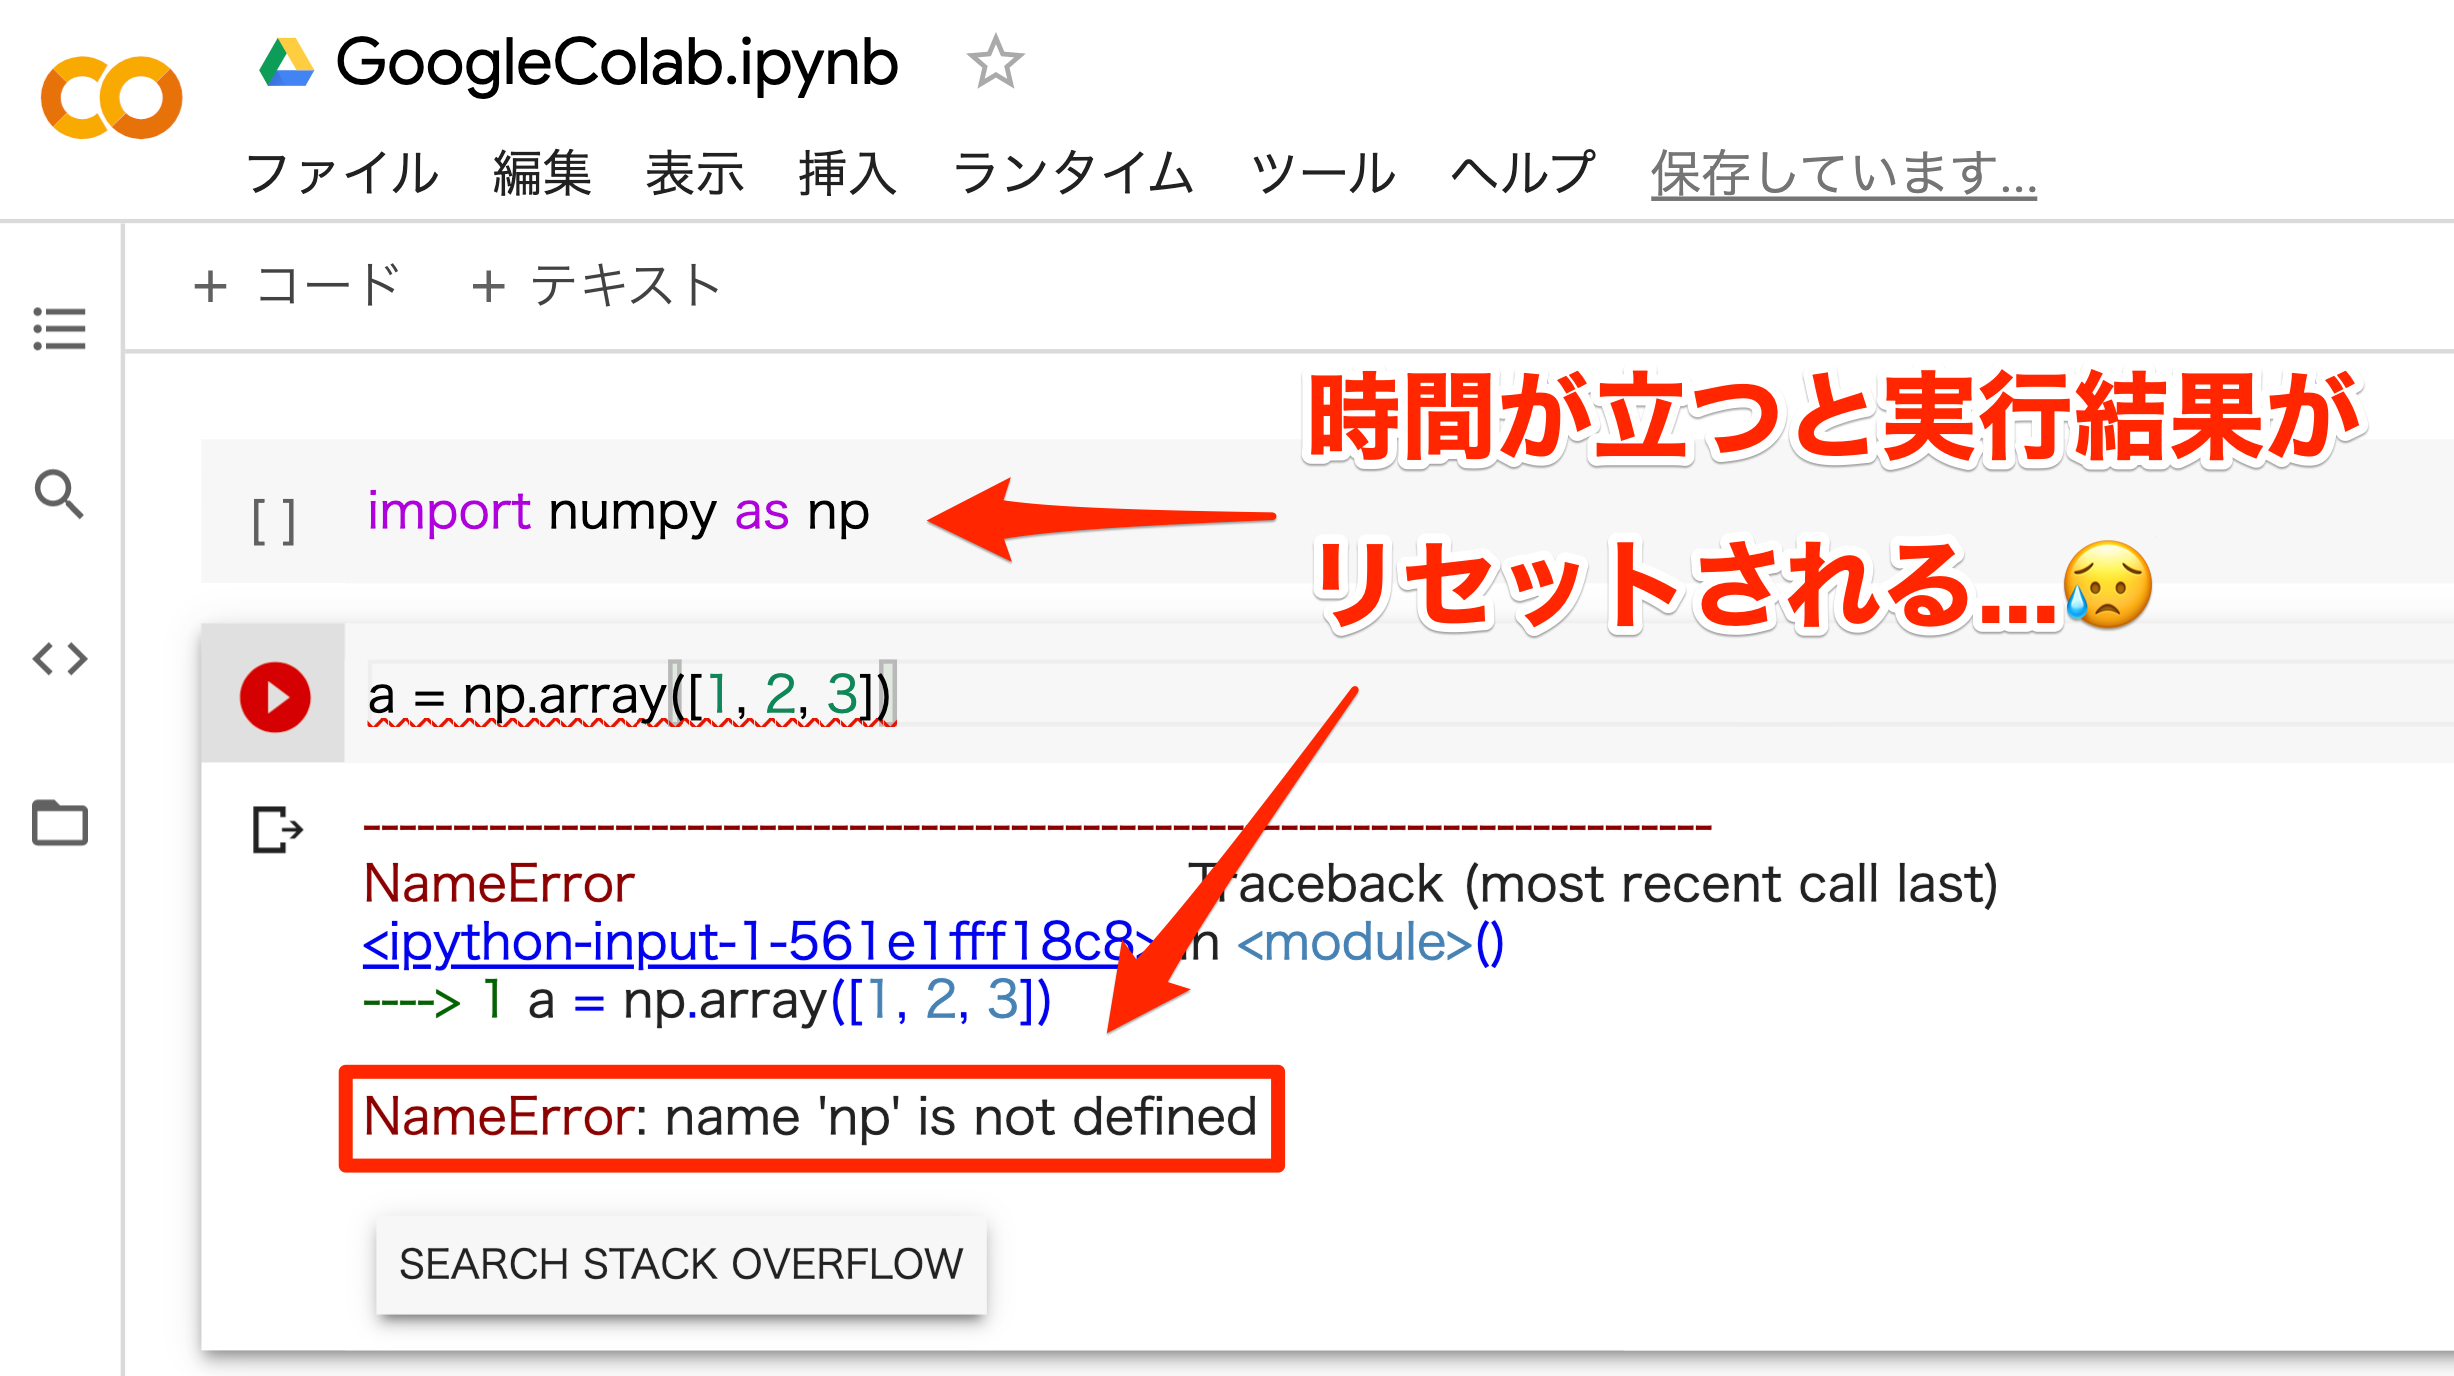
Task: Add a new code cell with + コード
Action: coord(297,286)
